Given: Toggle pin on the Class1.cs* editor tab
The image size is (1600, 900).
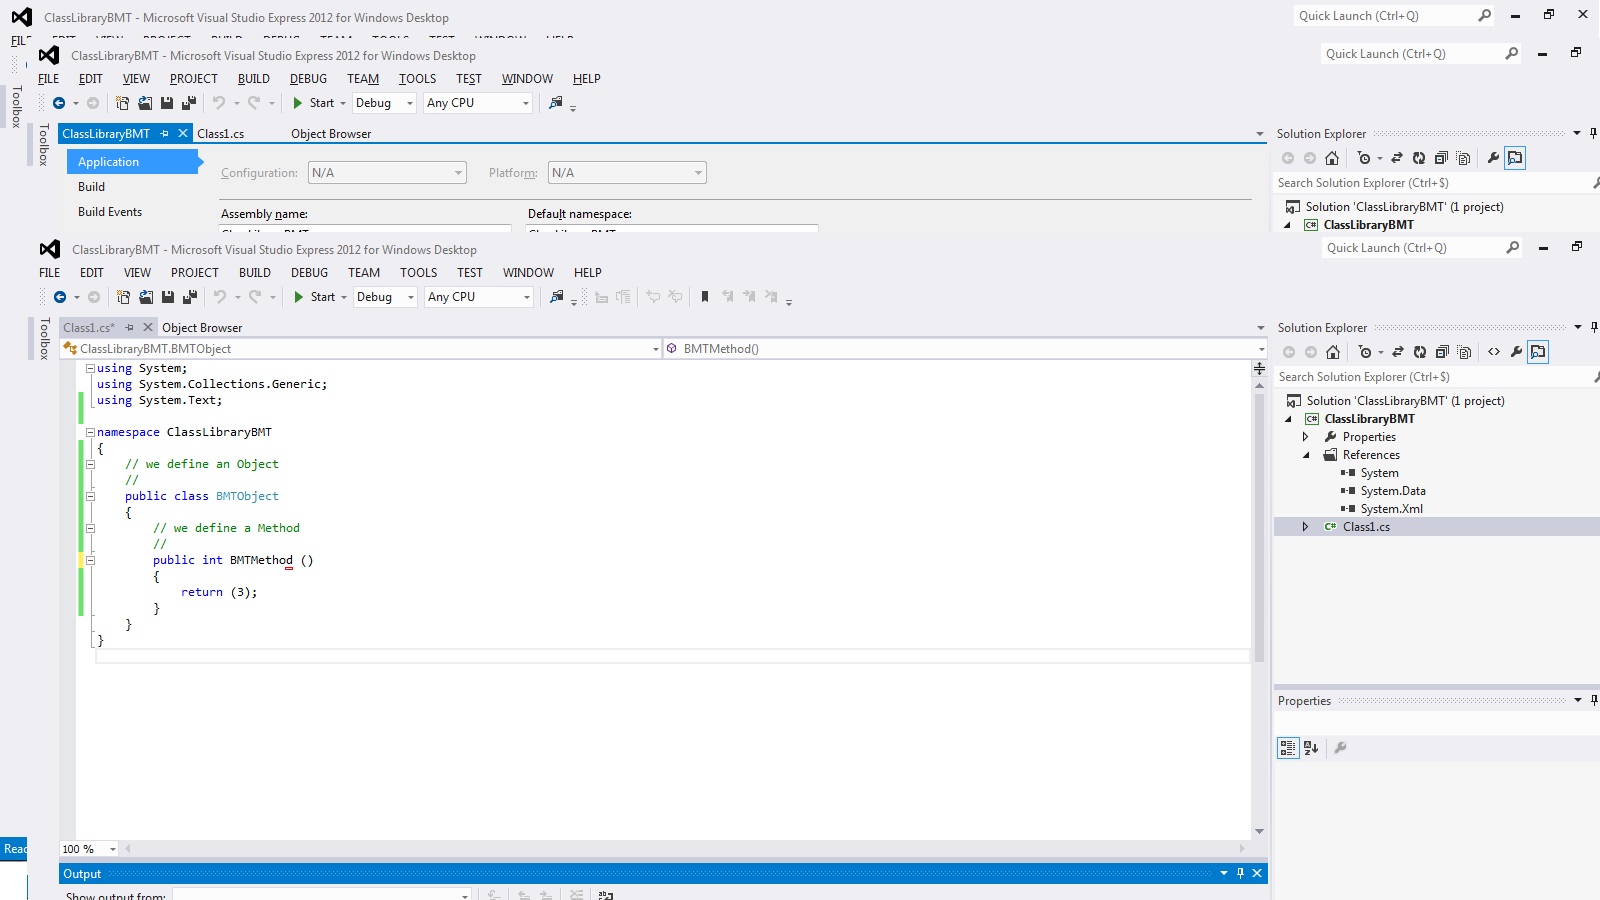Looking at the screenshot, I should coord(129,327).
